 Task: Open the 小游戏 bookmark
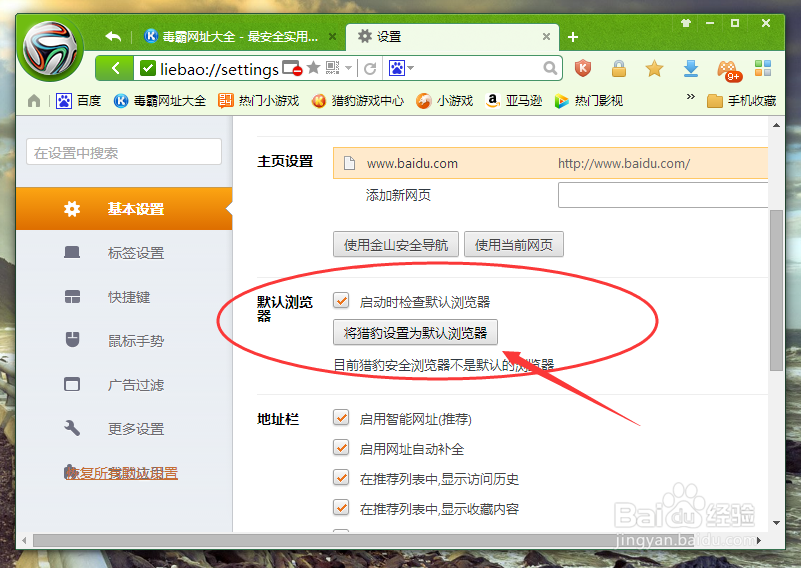click(444, 101)
